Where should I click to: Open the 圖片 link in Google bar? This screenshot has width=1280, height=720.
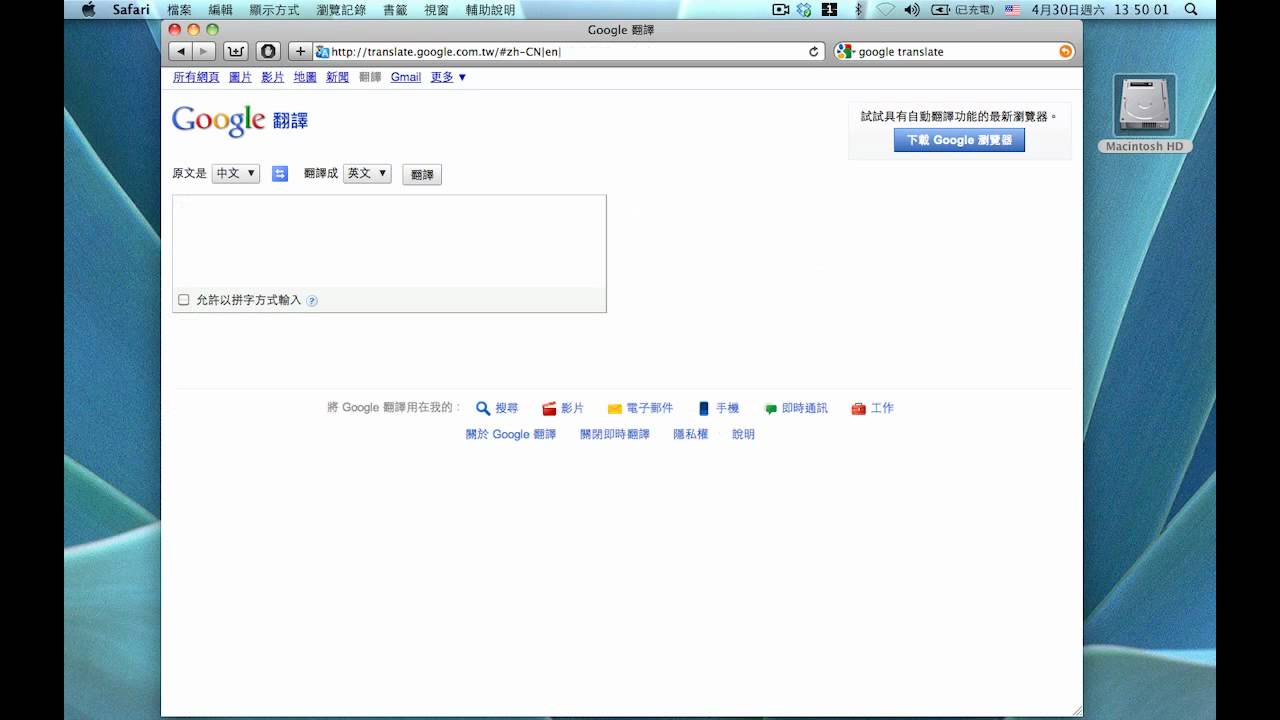point(240,77)
